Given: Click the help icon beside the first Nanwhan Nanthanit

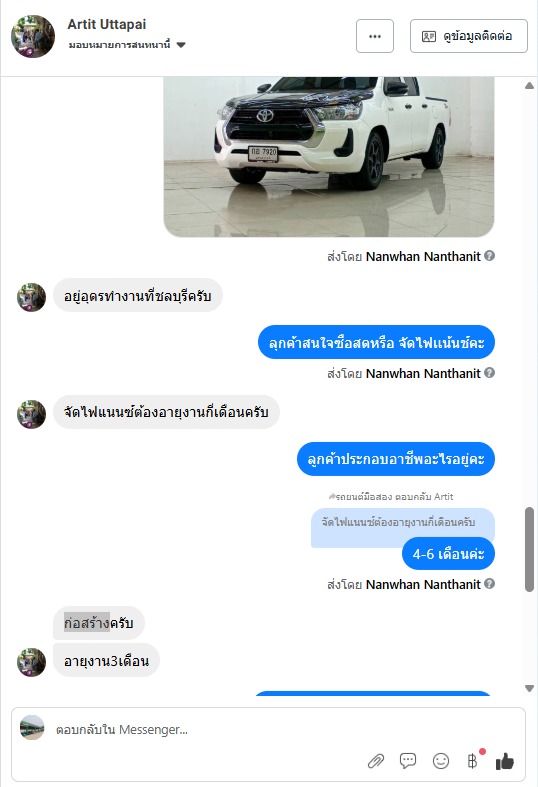Looking at the screenshot, I should click(x=490, y=256).
